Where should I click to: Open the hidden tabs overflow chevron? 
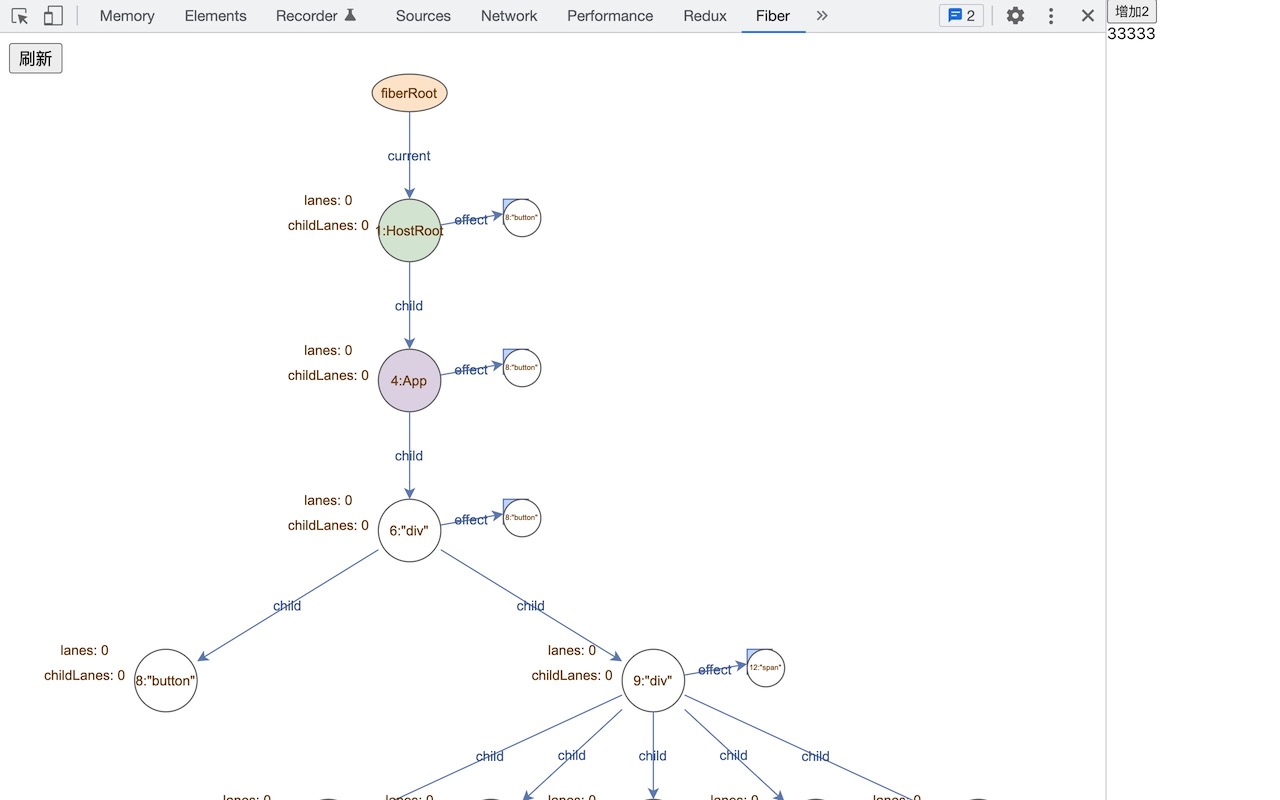822,16
